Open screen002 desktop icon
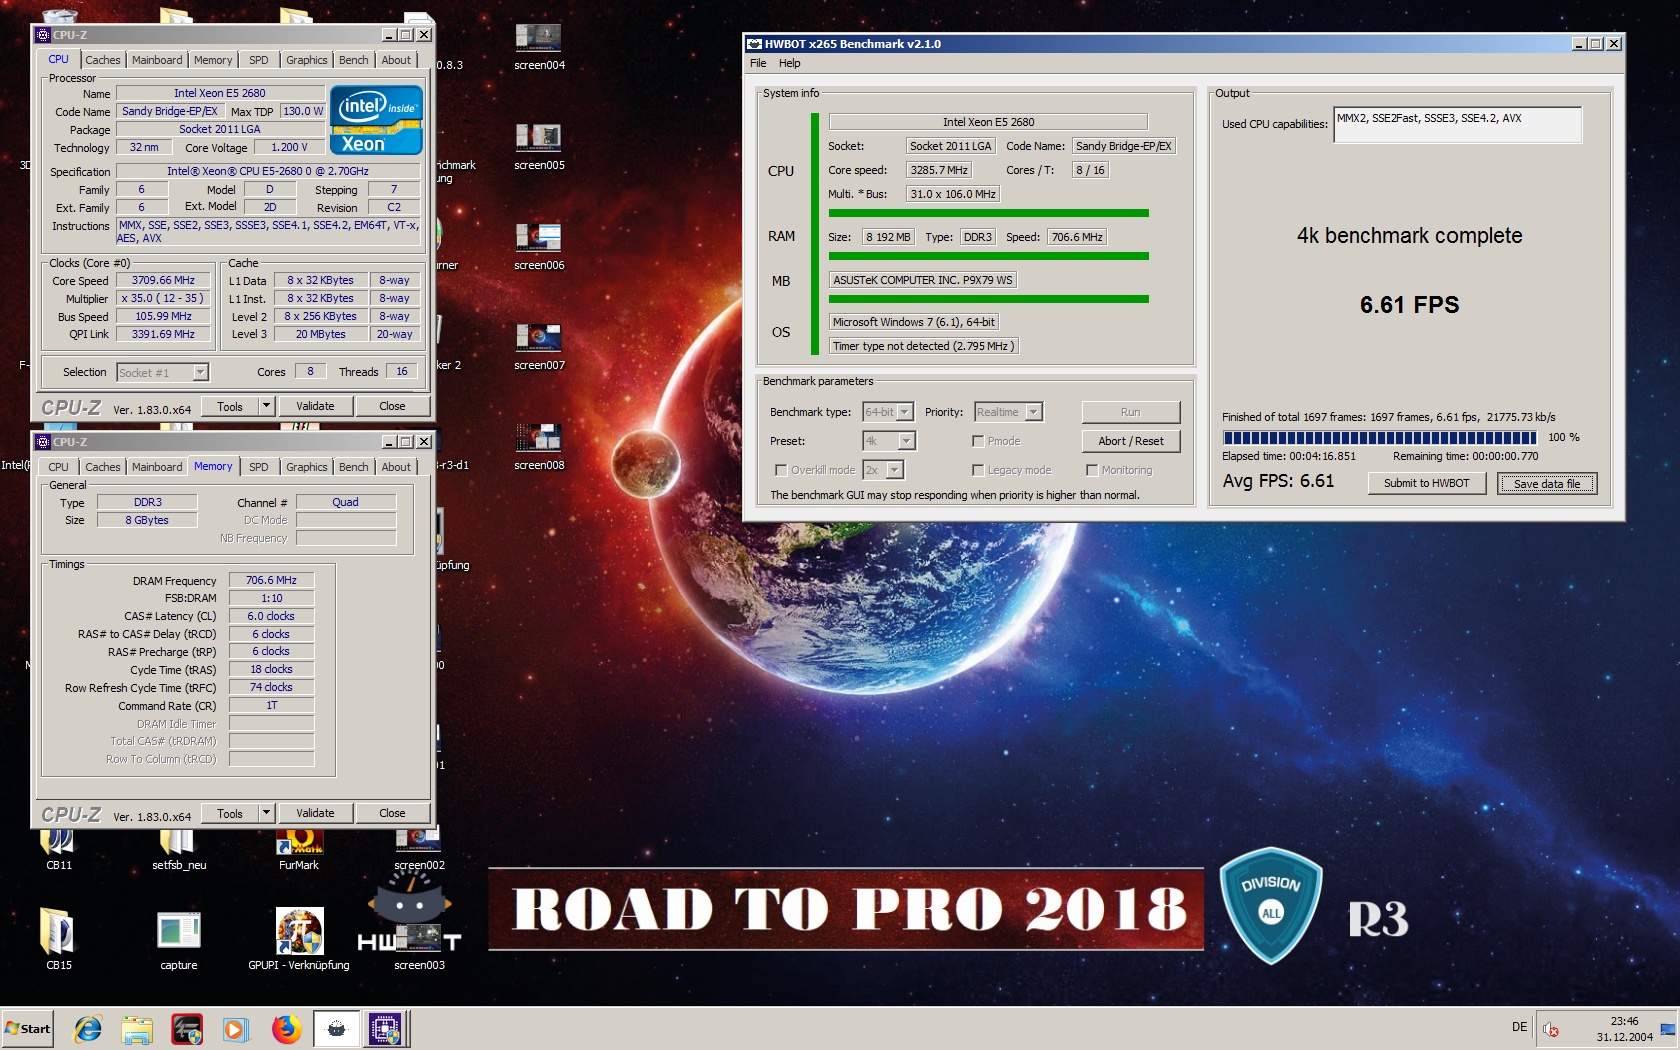Image resolution: width=1680 pixels, height=1050 pixels. tap(419, 850)
